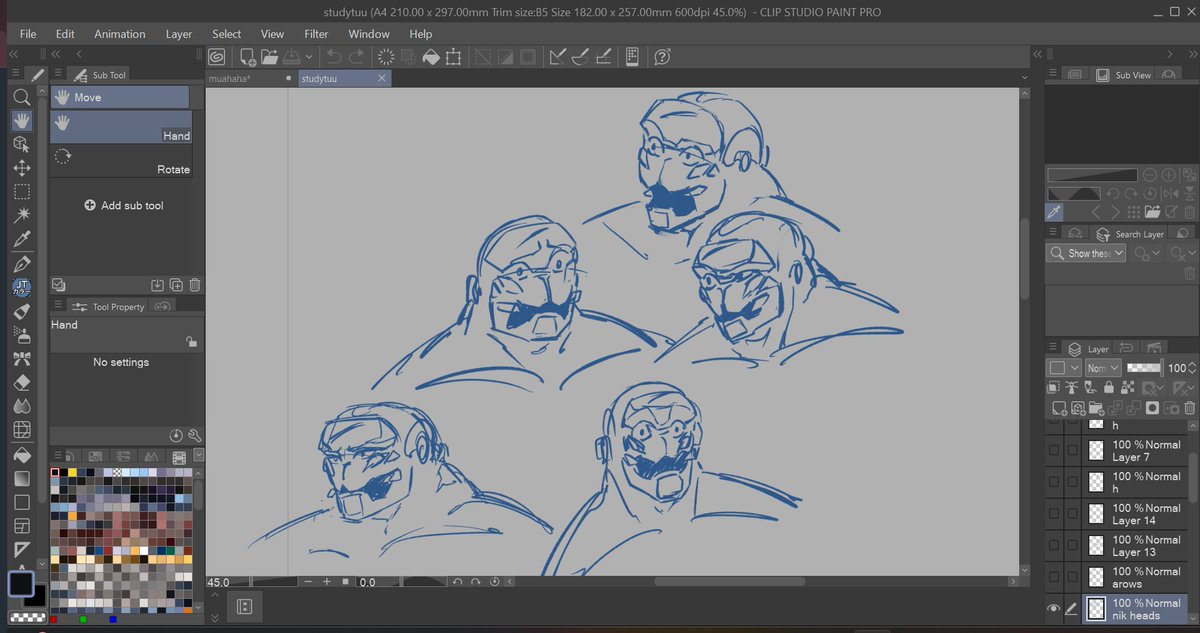Redo the action
Screen dimensions: 1200x633
[x=356, y=58]
